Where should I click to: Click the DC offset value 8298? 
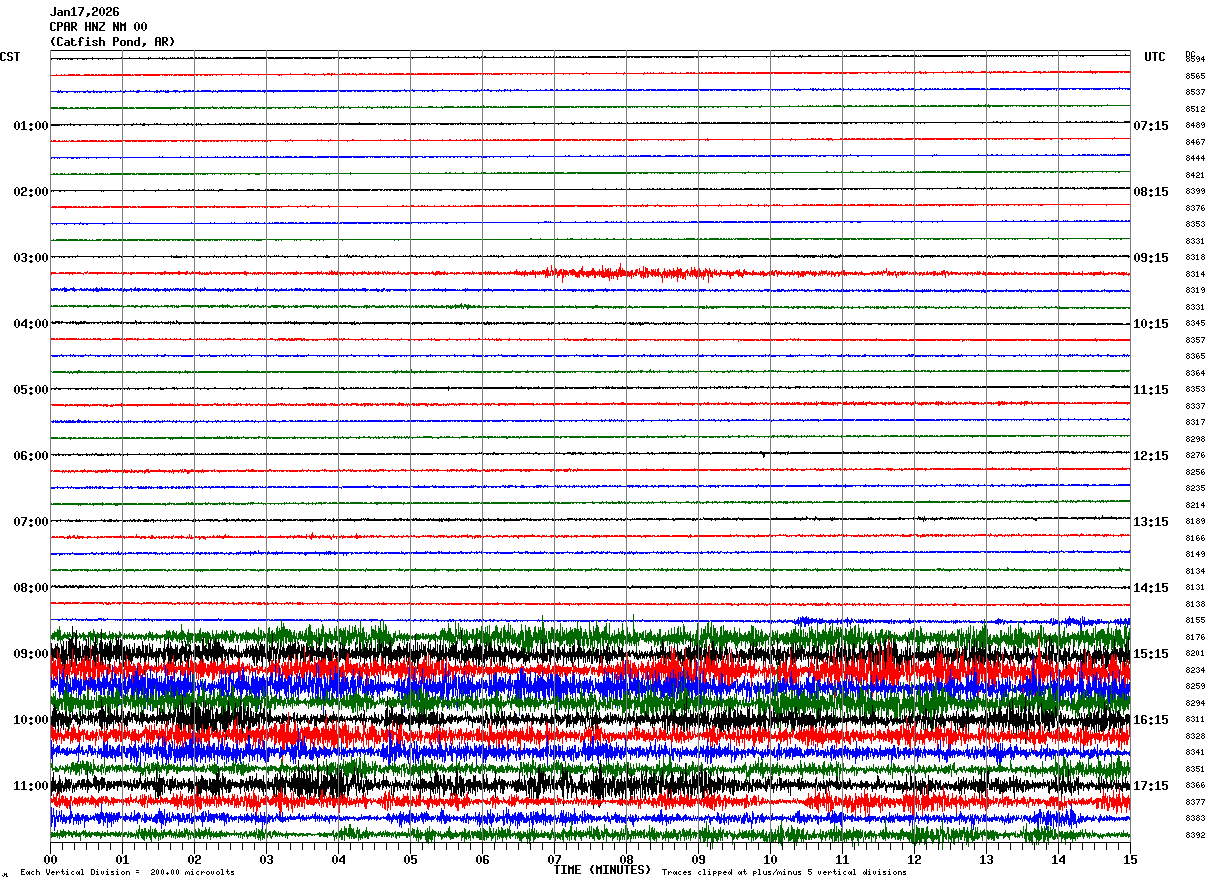coord(1195,439)
